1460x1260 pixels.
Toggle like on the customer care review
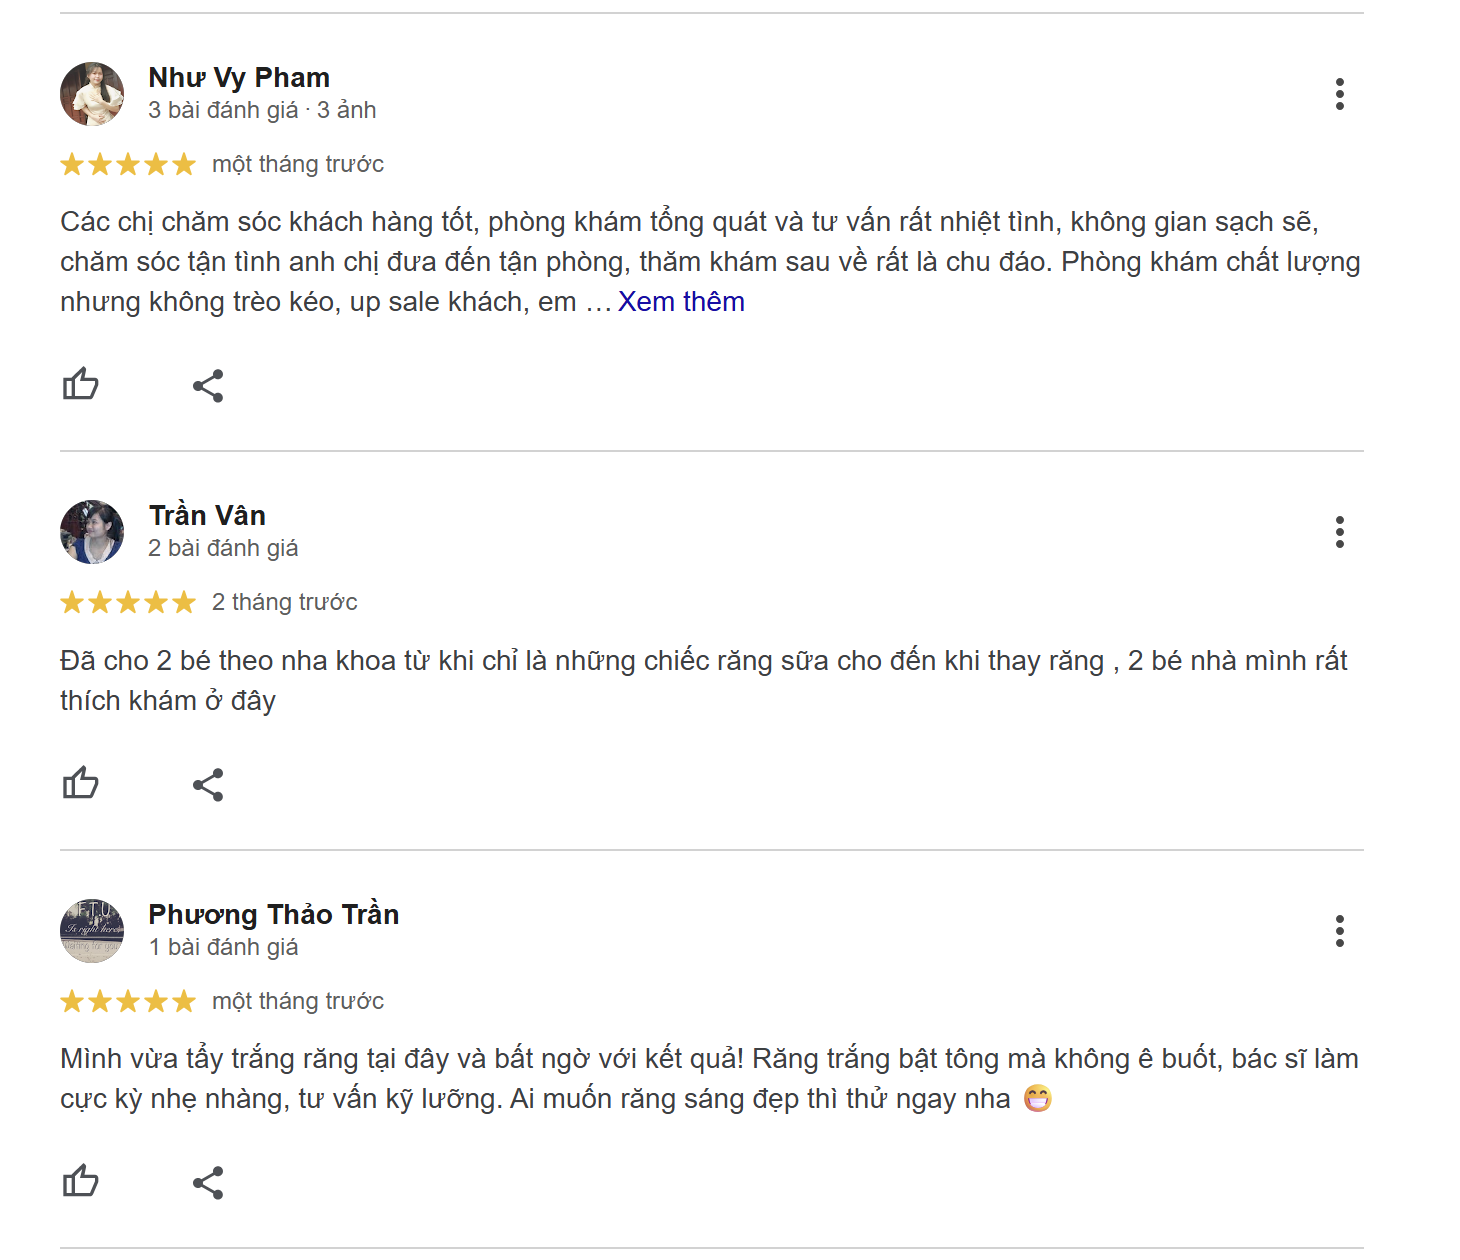click(x=80, y=383)
